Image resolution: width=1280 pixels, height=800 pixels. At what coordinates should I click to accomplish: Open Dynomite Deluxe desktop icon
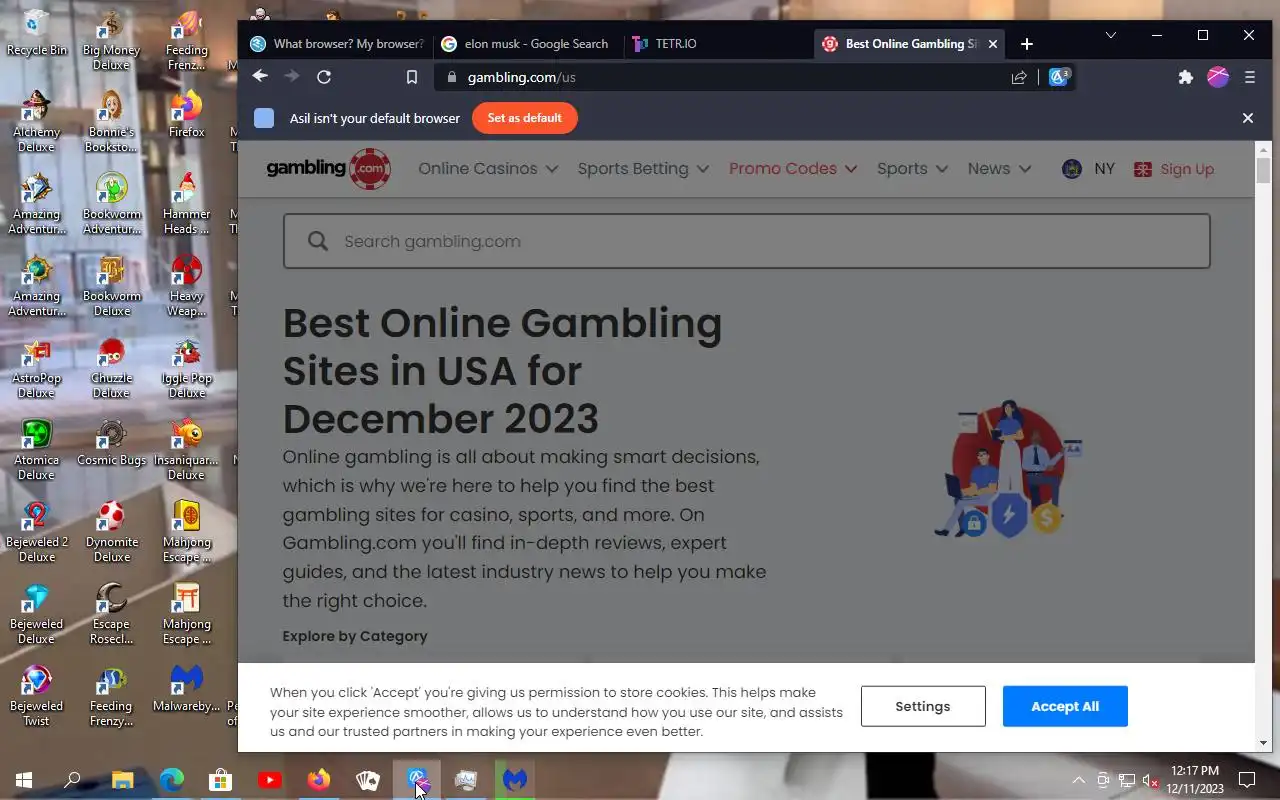click(x=111, y=532)
